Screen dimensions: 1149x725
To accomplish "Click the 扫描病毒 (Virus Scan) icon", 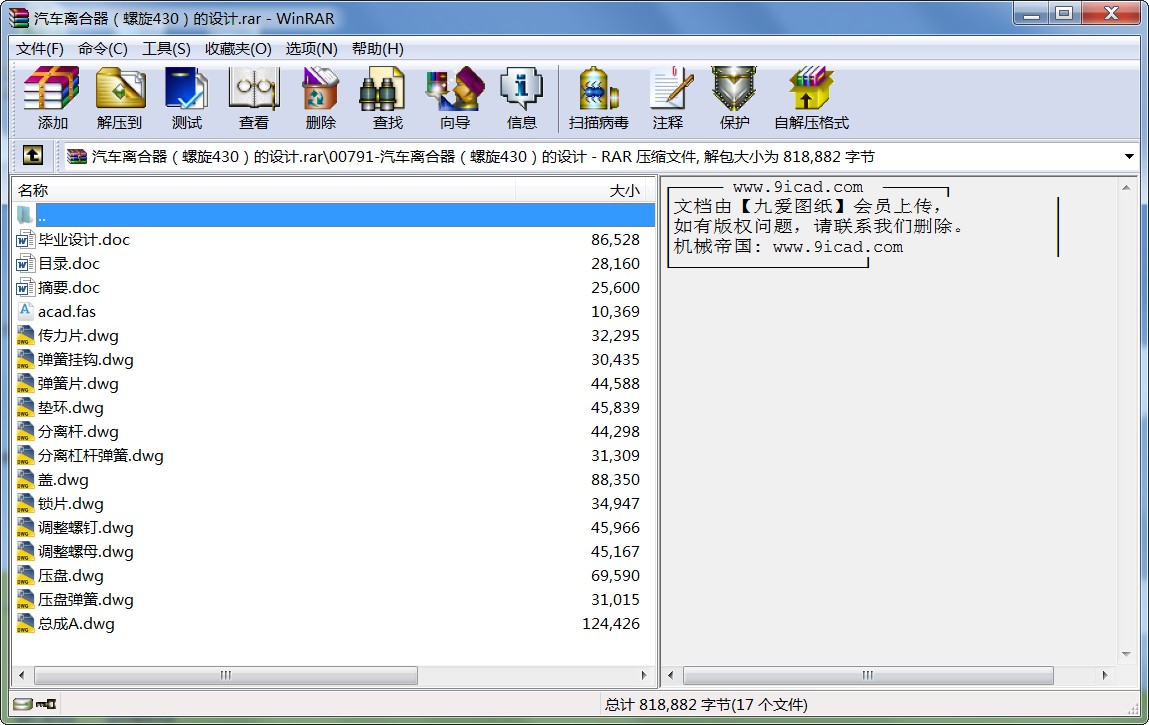I will click(x=597, y=97).
